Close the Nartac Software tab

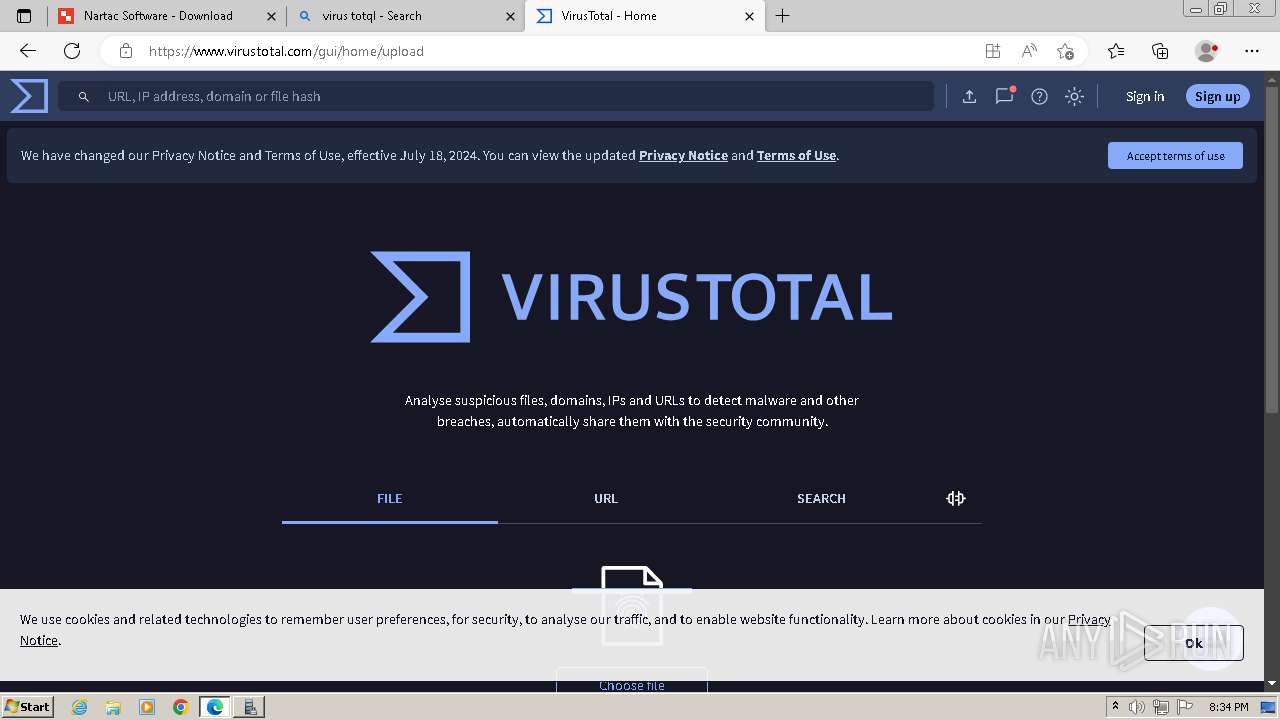coord(271,16)
